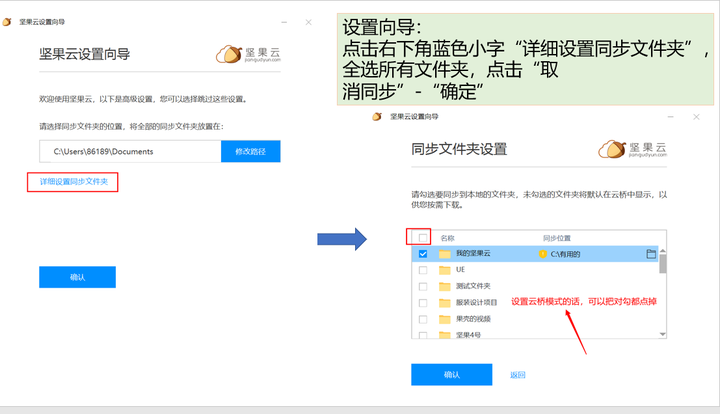
Task: Click 确认 in the 同步文件夹设置 window
Action: point(451,375)
